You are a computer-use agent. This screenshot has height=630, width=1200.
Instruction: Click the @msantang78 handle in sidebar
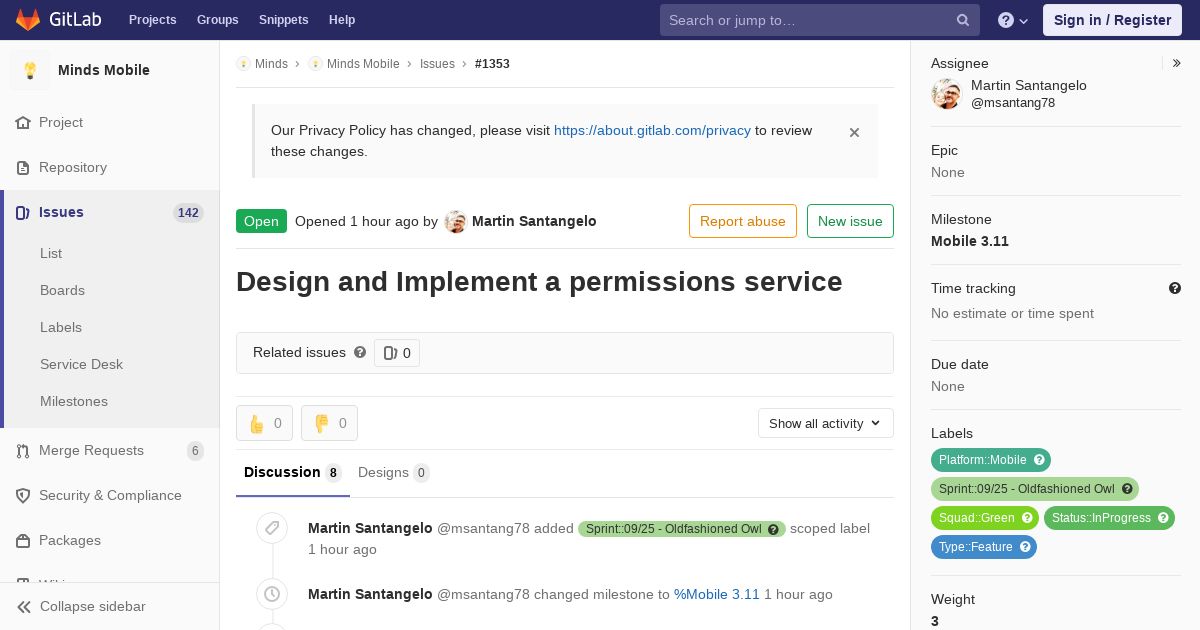[1013, 103]
